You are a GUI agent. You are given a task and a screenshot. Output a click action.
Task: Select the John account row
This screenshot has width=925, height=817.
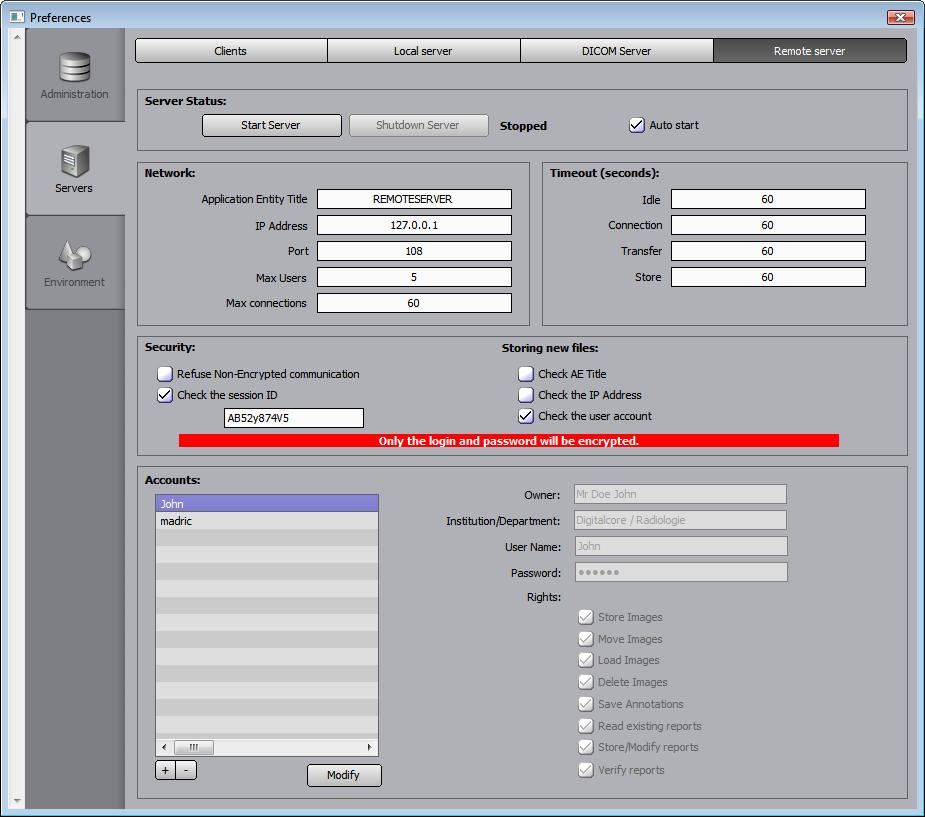click(x=267, y=503)
